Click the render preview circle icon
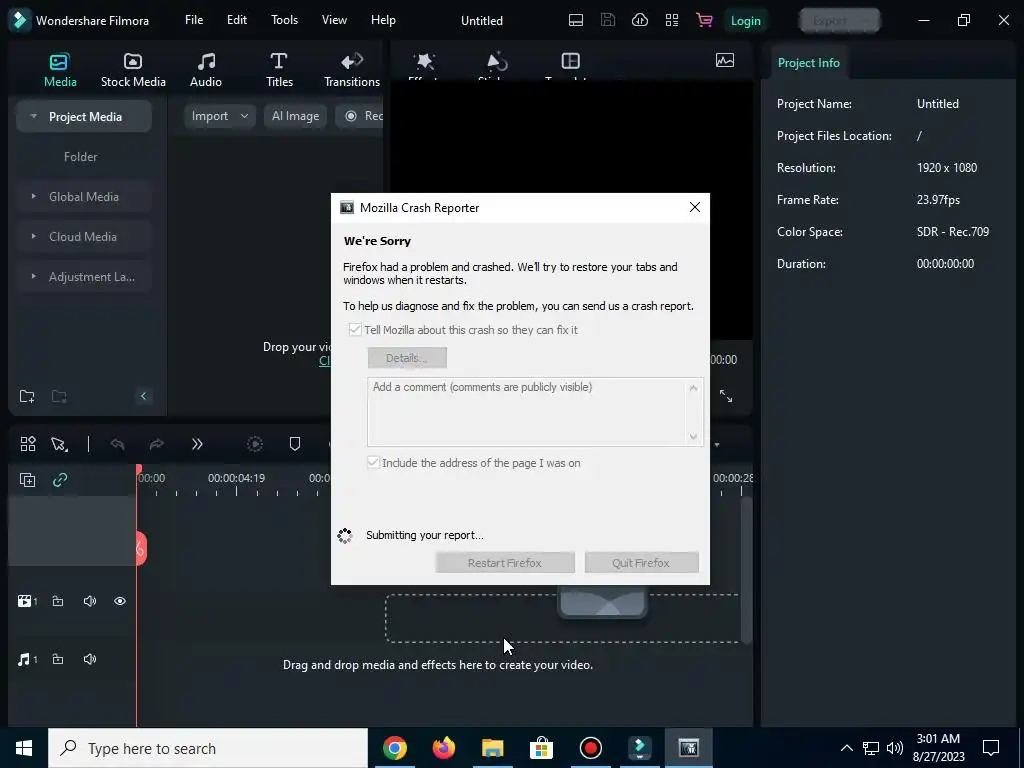 click(x=255, y=444)
